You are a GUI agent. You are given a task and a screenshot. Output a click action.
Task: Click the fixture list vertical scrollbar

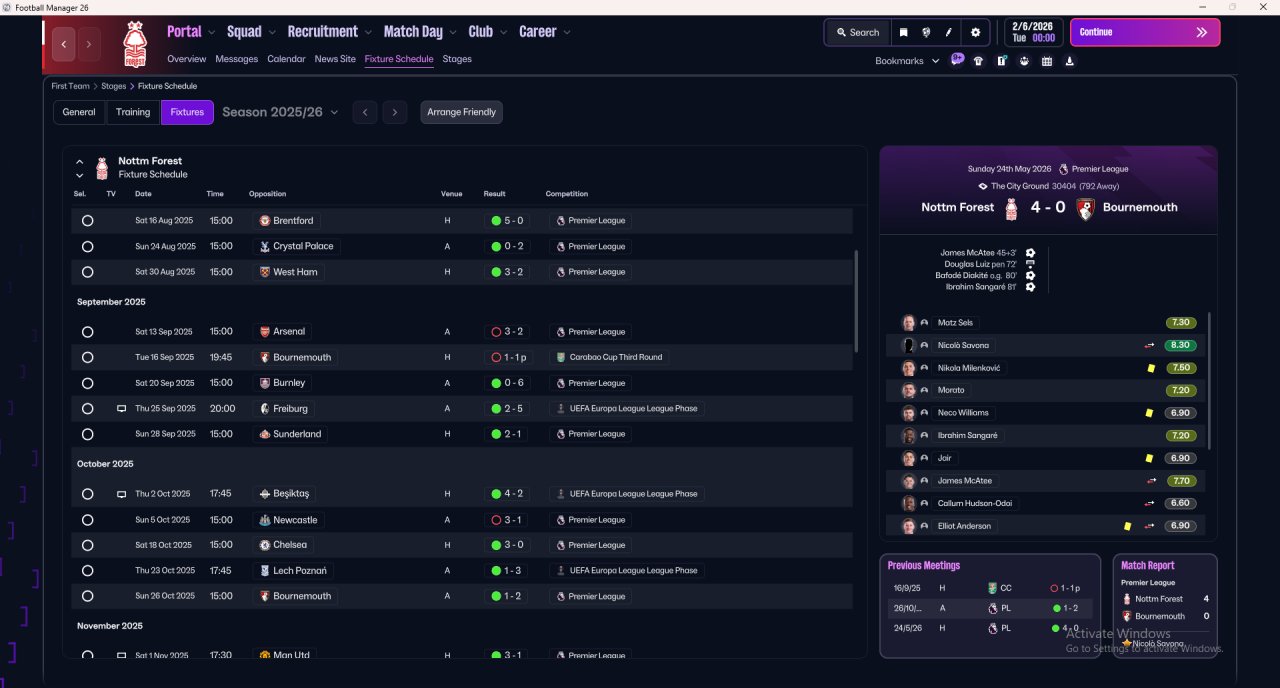(857, 300)
